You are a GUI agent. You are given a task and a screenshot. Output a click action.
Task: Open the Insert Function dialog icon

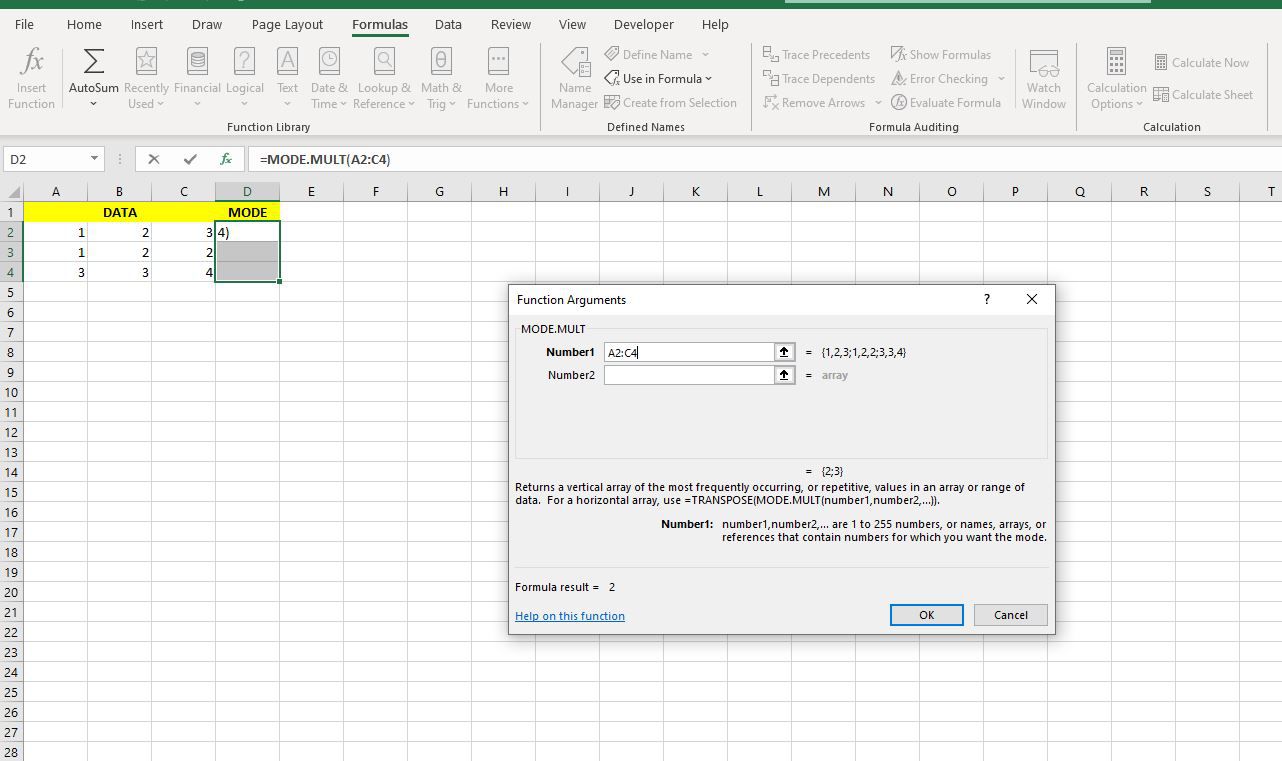pyautogui.click(x=31, y=78)
